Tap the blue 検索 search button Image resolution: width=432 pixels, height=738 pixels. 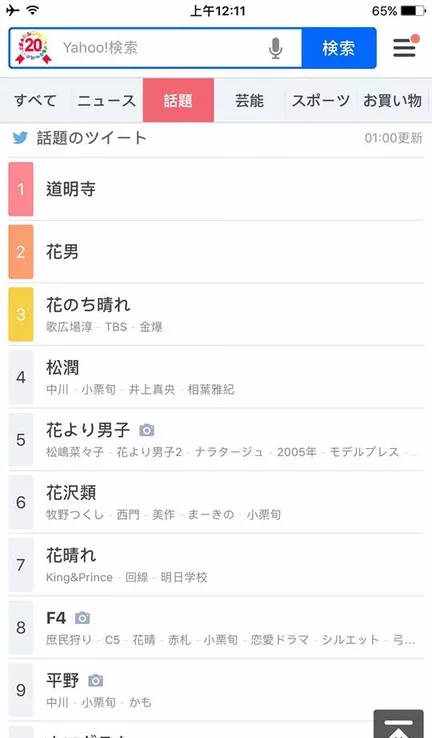pos(339,48)
